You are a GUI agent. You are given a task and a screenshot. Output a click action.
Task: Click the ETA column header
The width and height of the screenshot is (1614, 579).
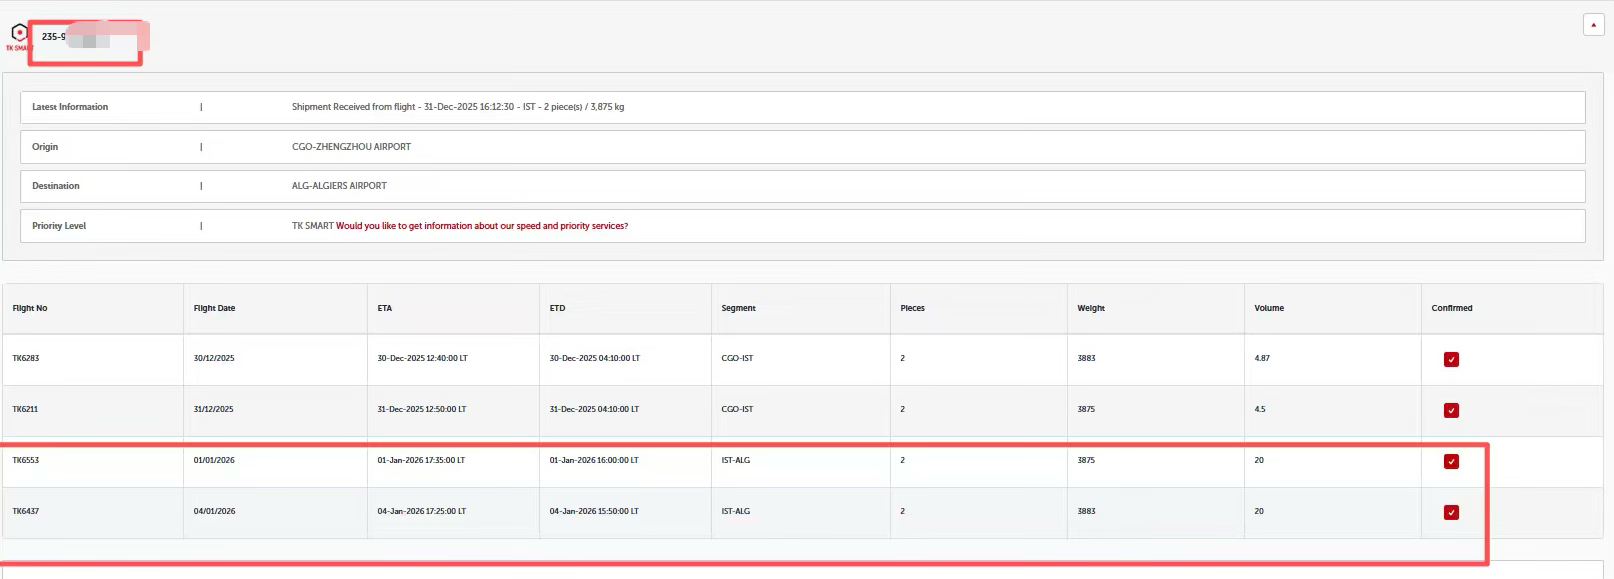(x=385, y=308)
